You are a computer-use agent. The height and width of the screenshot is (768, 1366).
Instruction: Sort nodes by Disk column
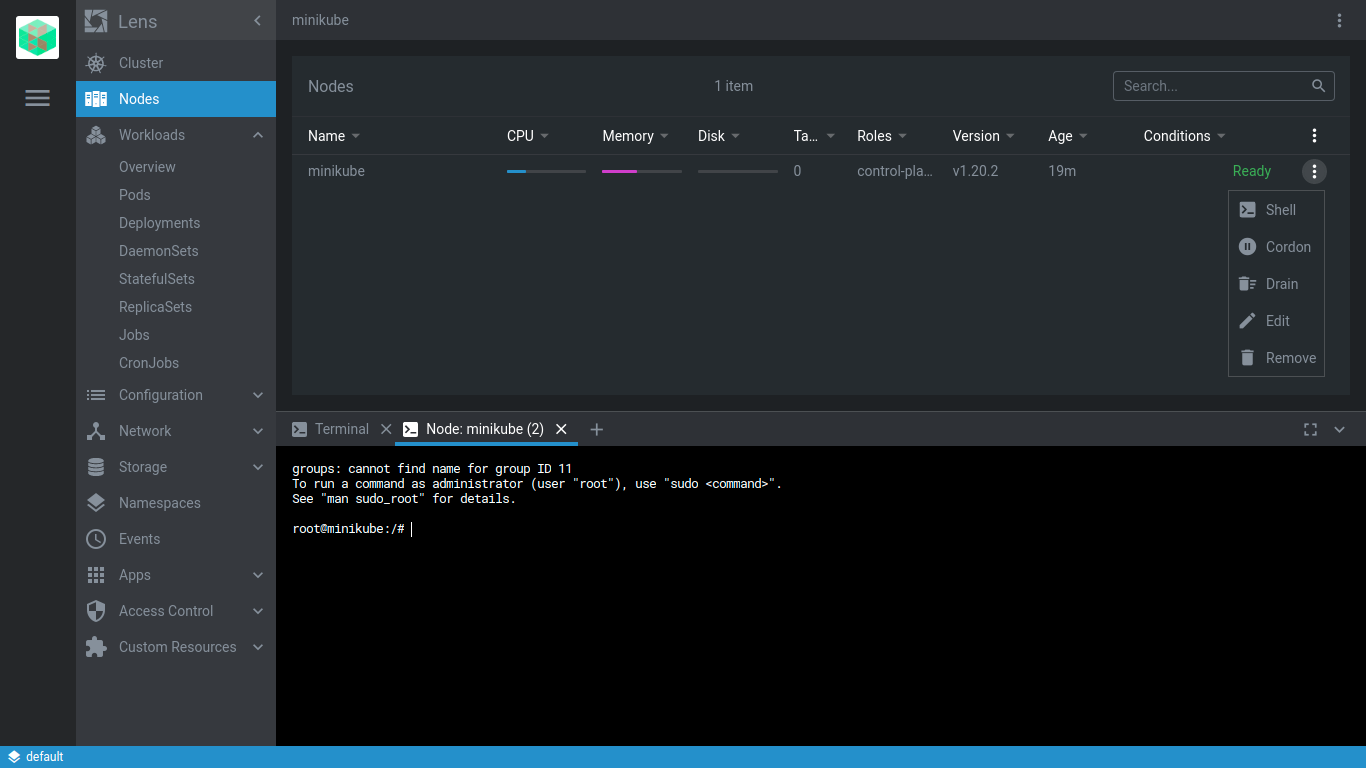[x=720, y=136]
